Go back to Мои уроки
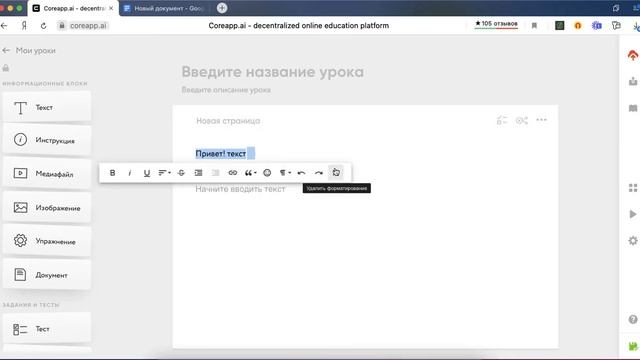 [29, 51]
